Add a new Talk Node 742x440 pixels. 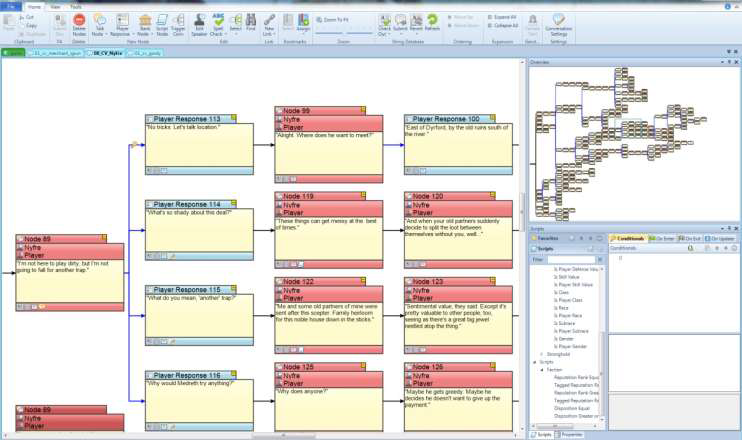pos(100,21)
